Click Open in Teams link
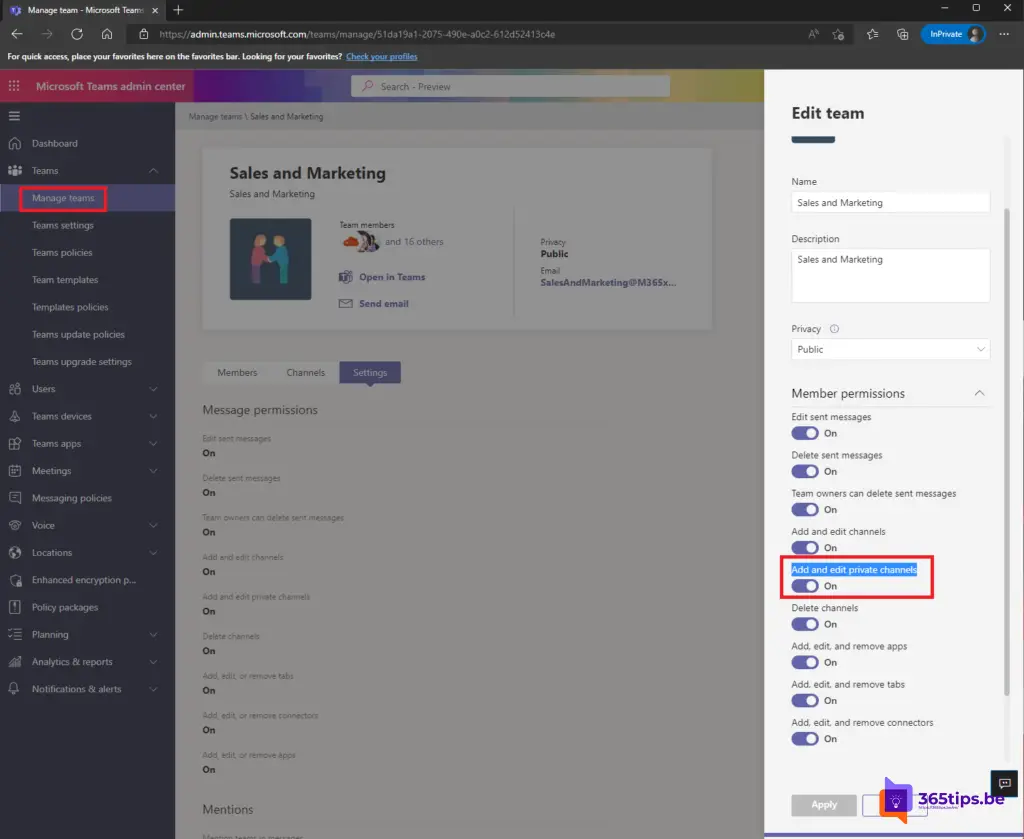The image size is (1024, 839). (392, 277)
